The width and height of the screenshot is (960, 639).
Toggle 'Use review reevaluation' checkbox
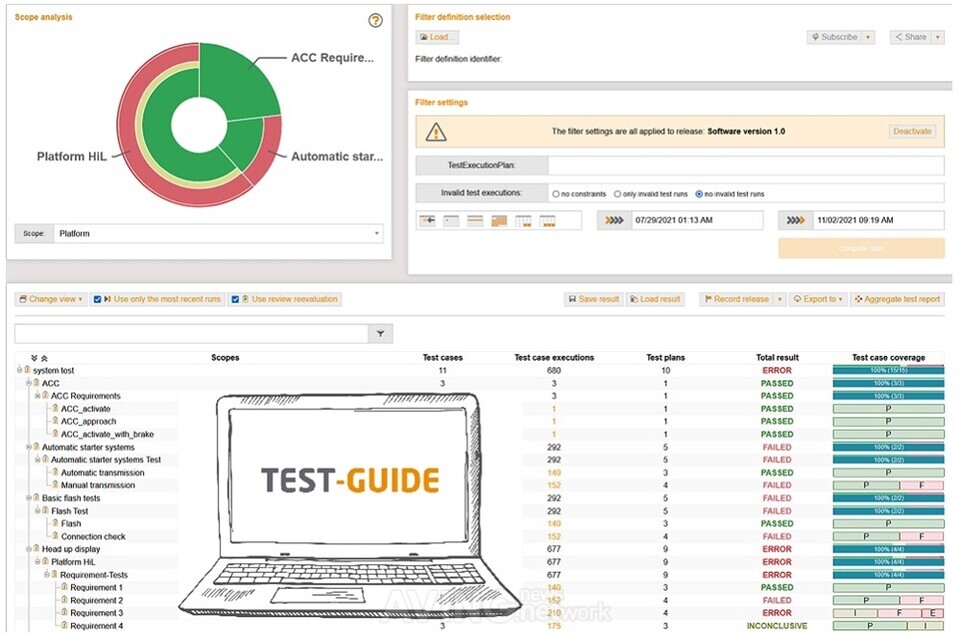[235, 299]
